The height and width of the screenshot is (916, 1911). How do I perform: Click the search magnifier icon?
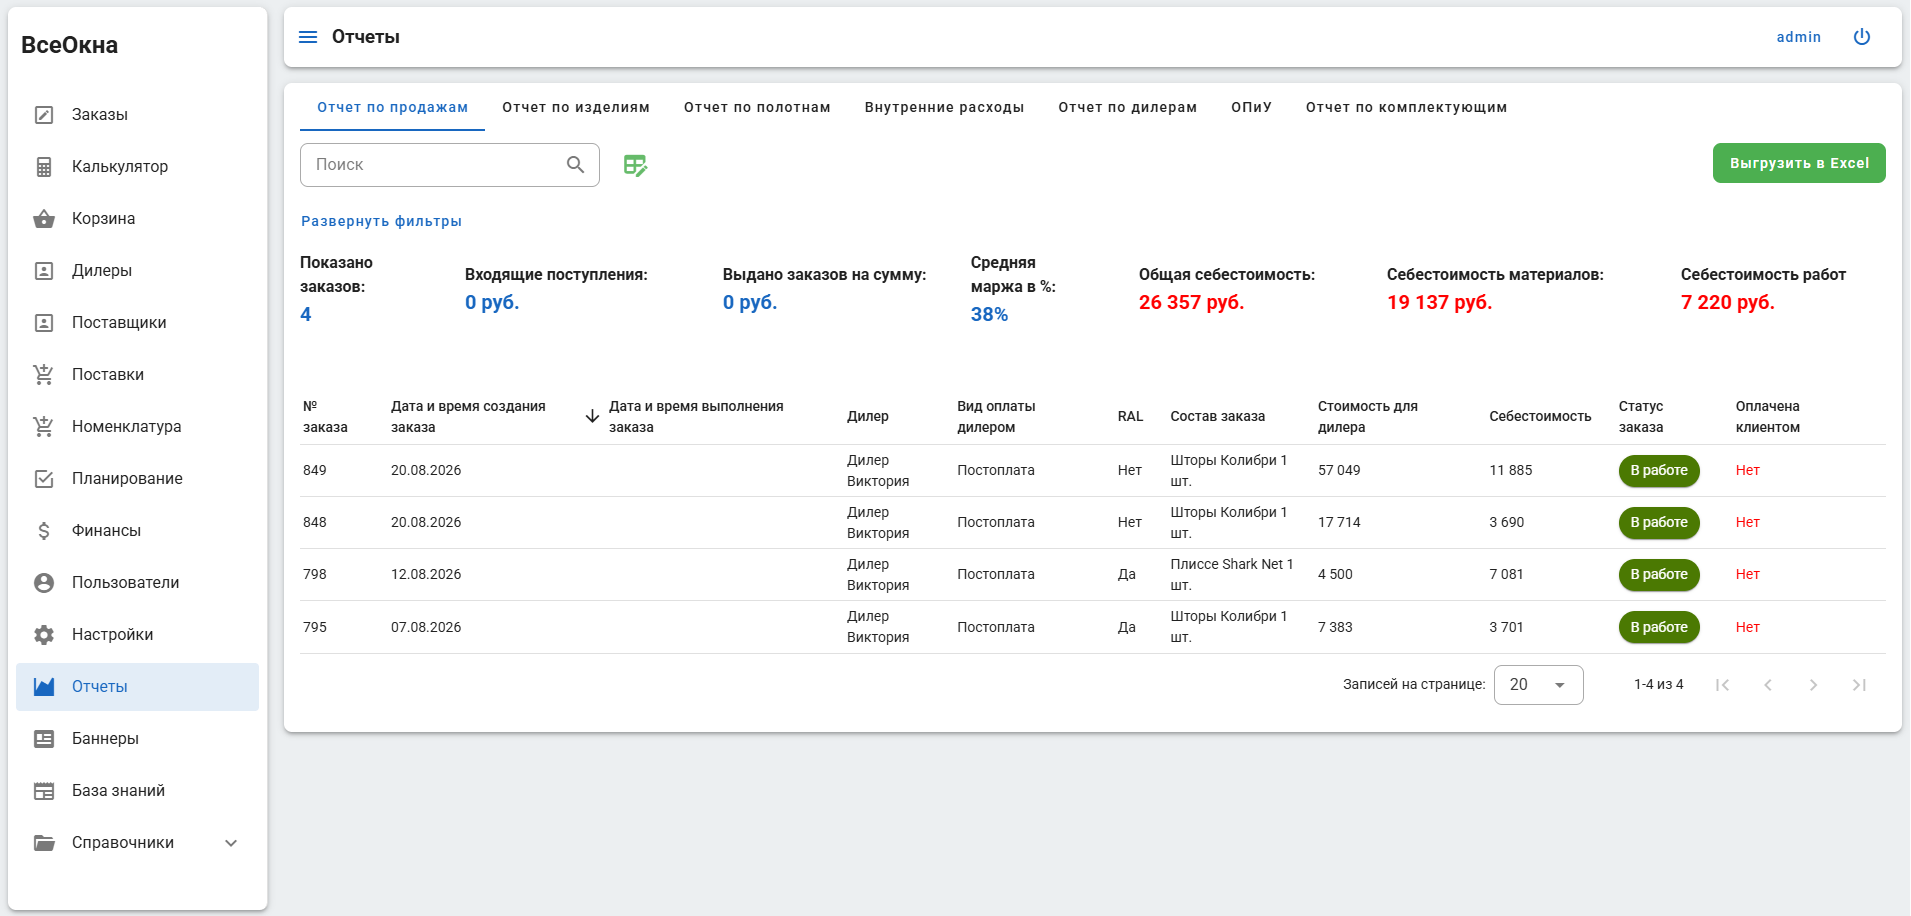tap(575, 165)
